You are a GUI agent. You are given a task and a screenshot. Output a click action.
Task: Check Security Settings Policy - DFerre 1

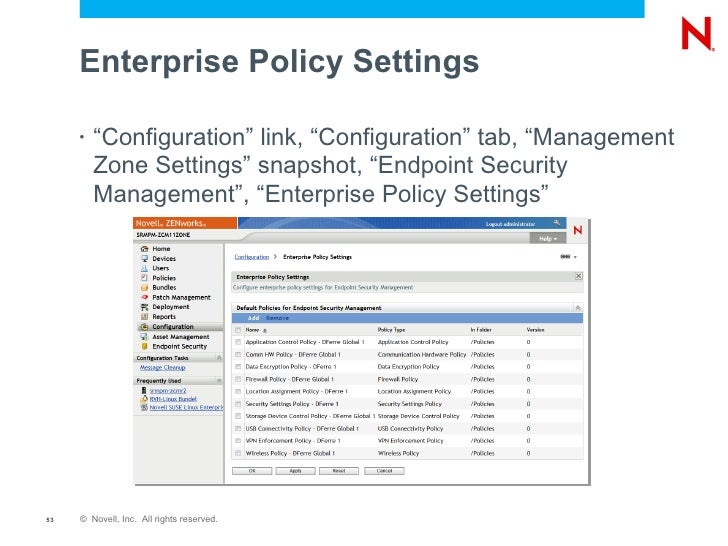(238, 404)
